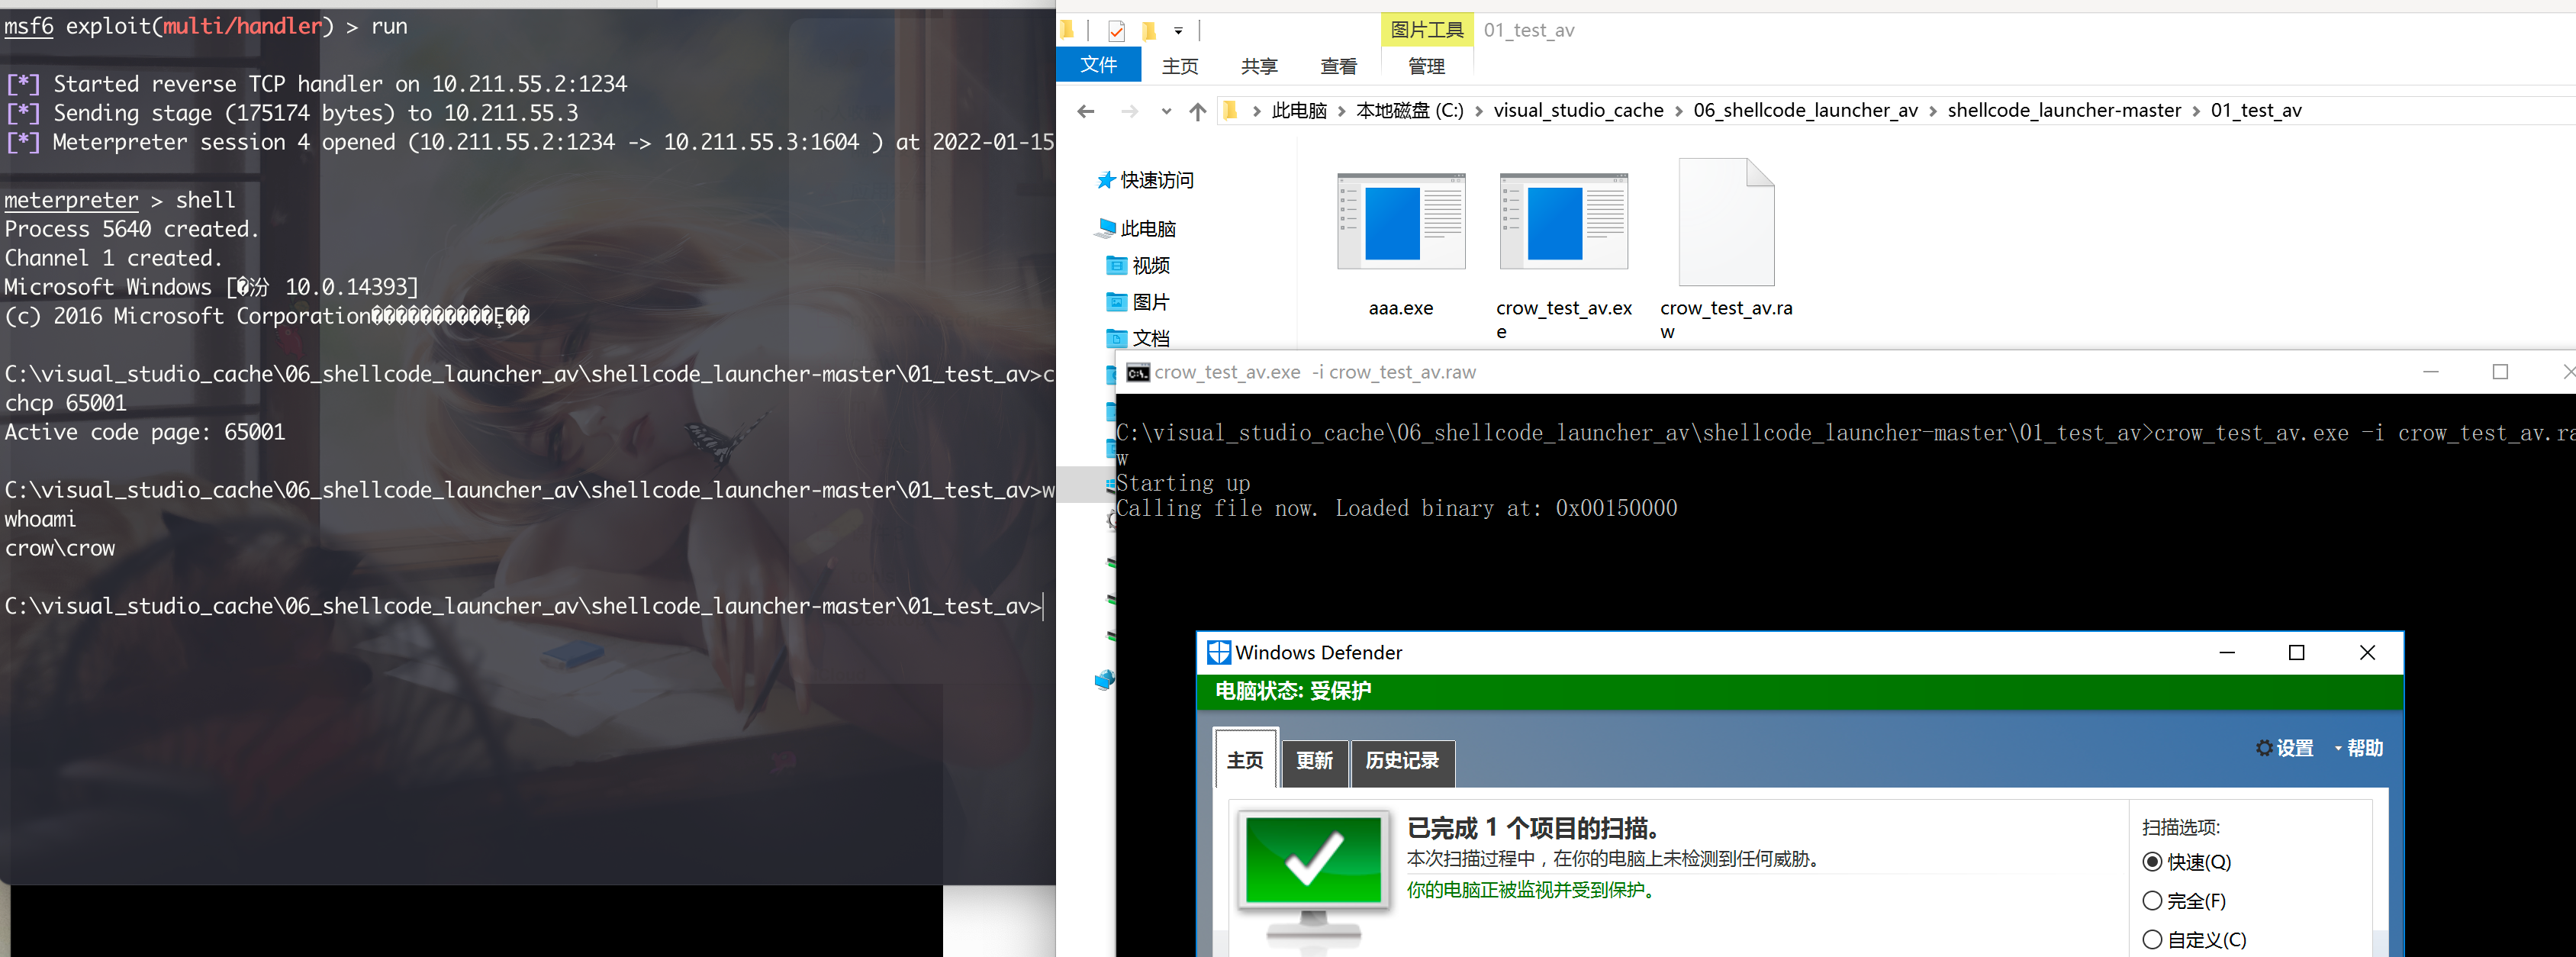Open Defender's 设置 gear link

coord(2285,748)
